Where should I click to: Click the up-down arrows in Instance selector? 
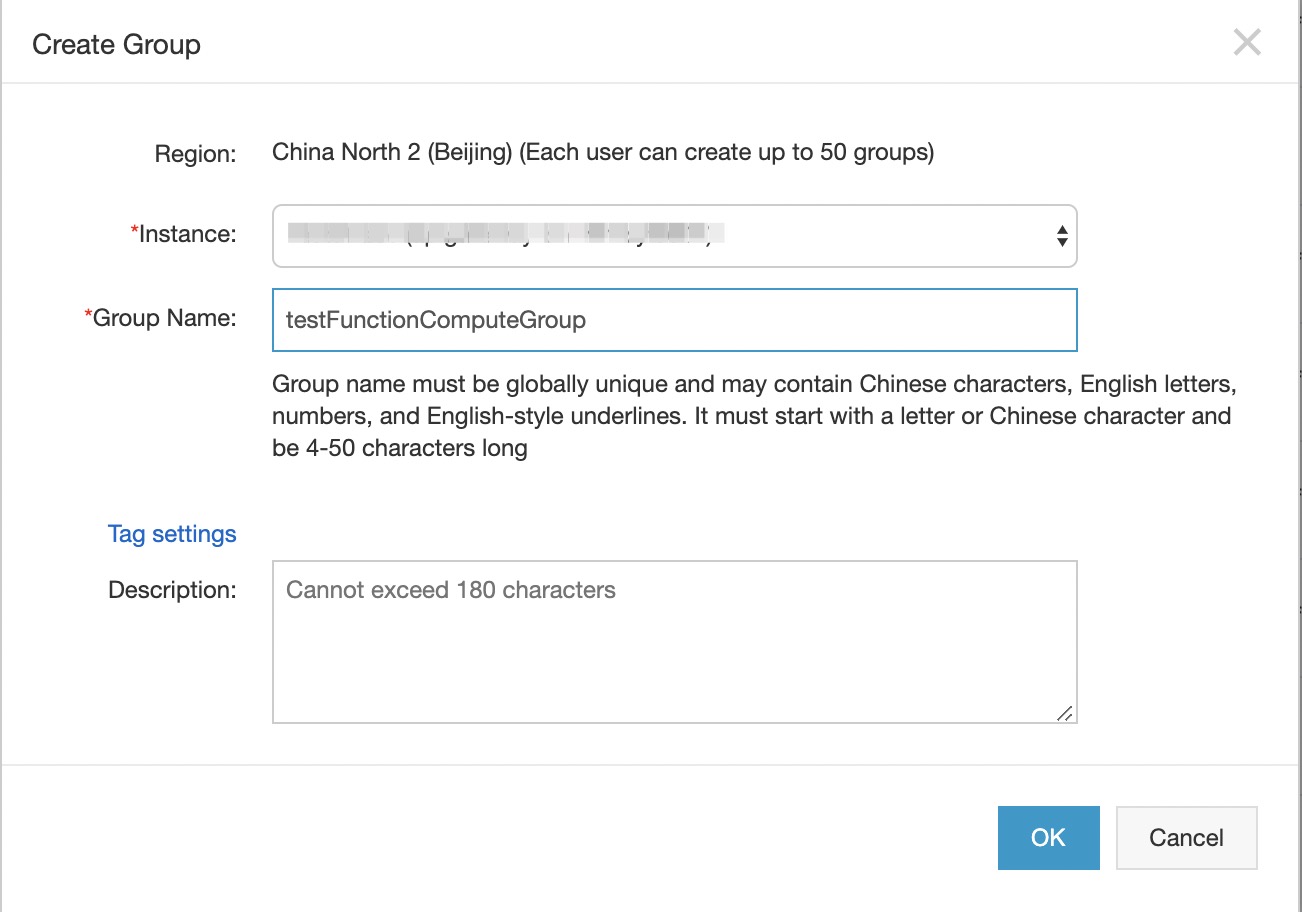(x=1061, y=236)
